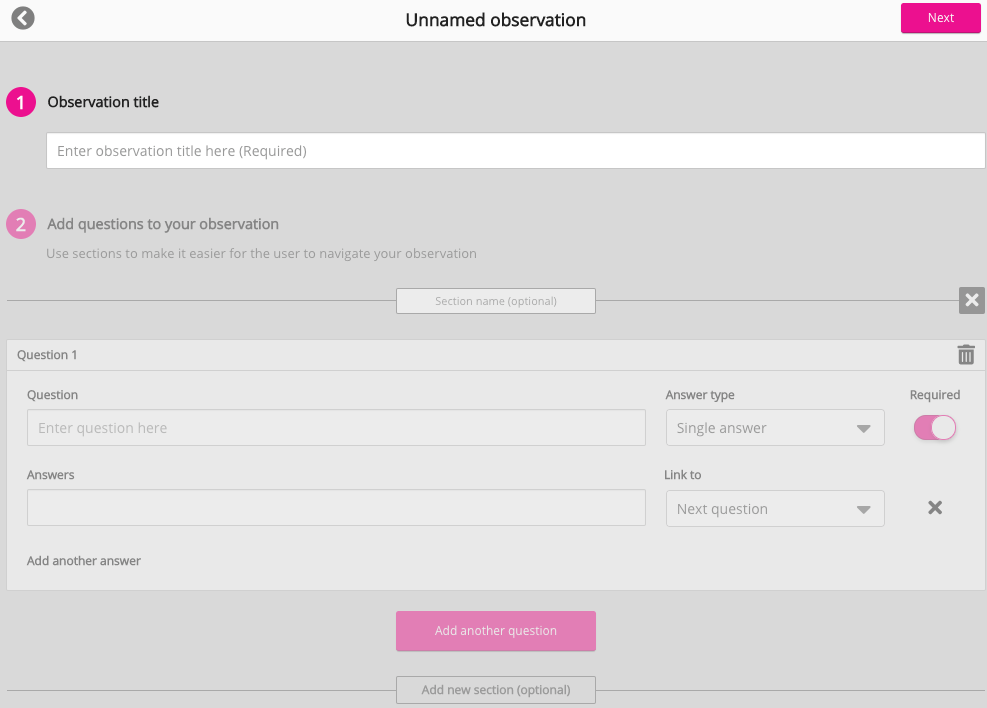Screen dimensions: 987x708
Task: Click the Add another answer link
Action: pos(84,561)
